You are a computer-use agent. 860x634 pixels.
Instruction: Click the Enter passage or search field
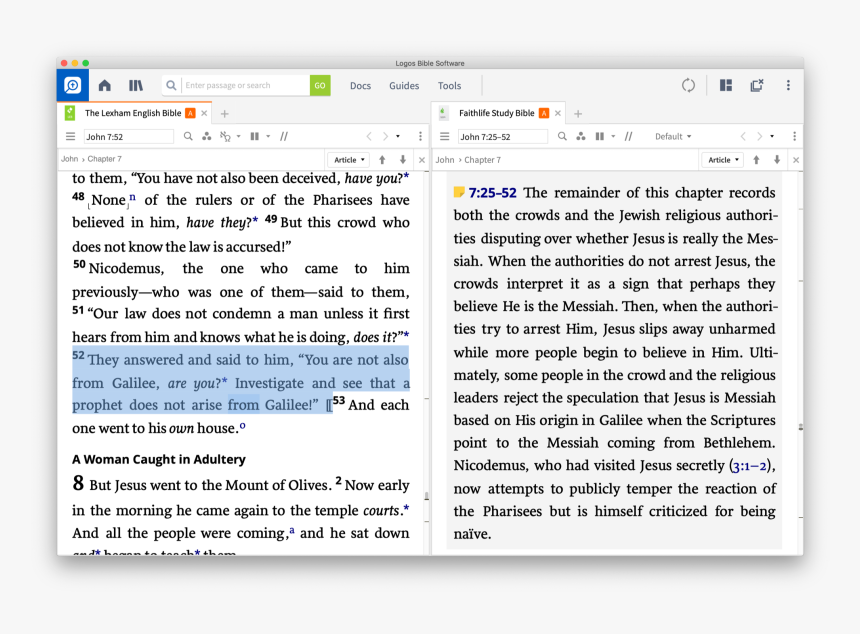tap(245, 86)
